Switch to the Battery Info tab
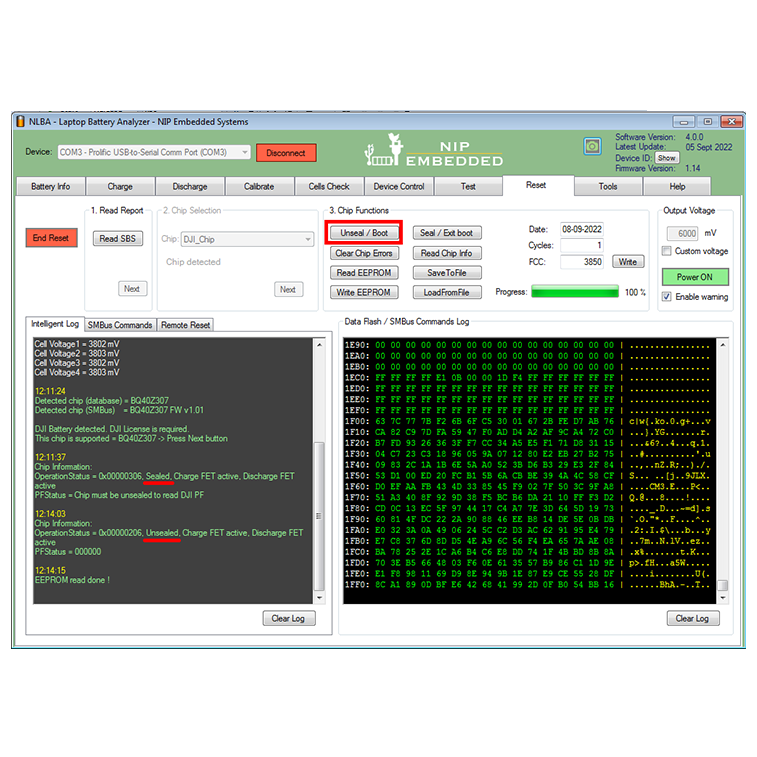757x757 pixels. pyautogui.click(x=51, y=186)
